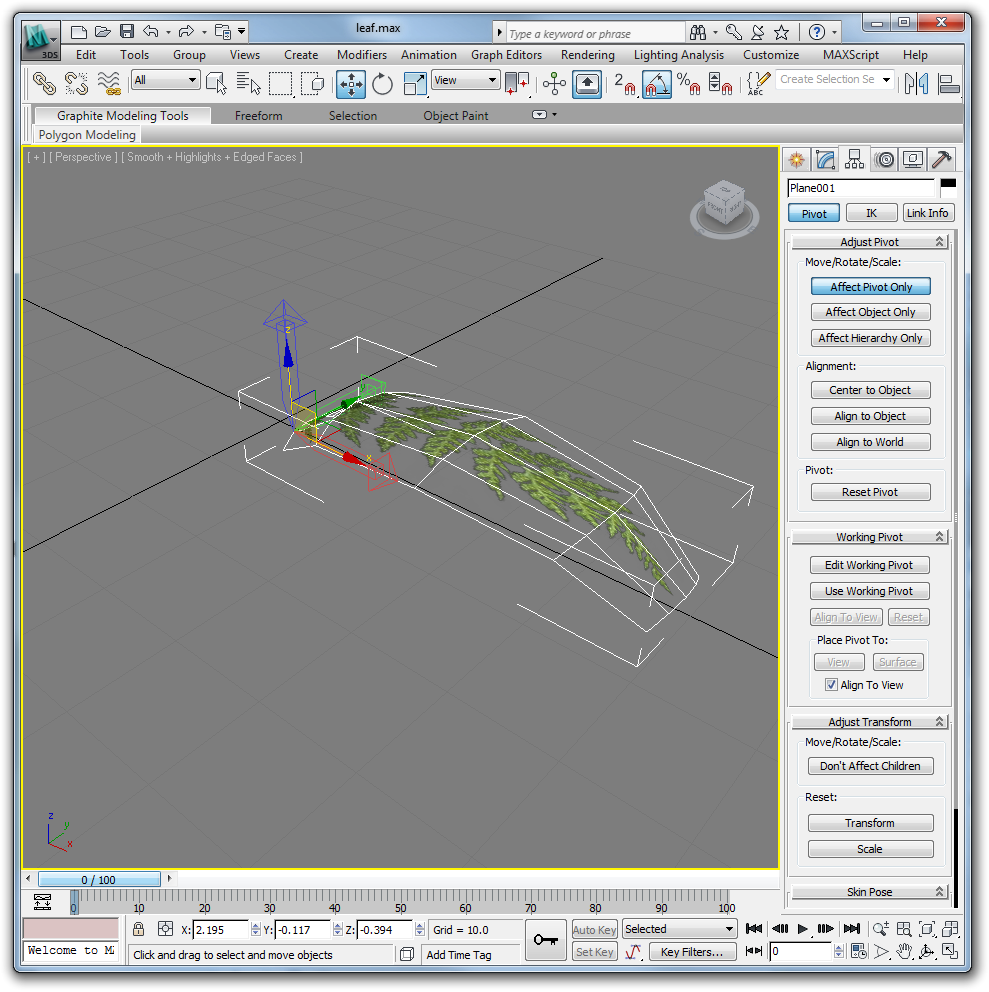989x992 pixels.
Task: Open the Create command panel tab
Action: coord(796,159)
